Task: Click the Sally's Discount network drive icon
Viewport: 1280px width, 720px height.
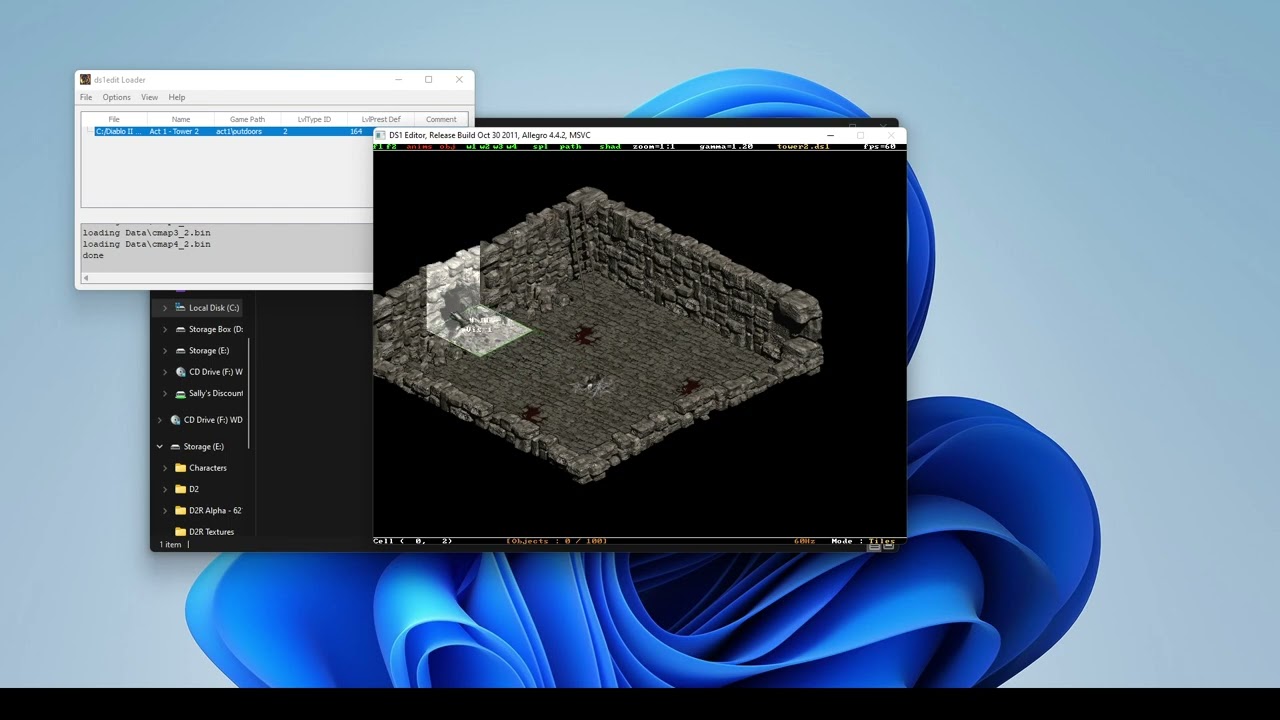Action: point(180,393)
